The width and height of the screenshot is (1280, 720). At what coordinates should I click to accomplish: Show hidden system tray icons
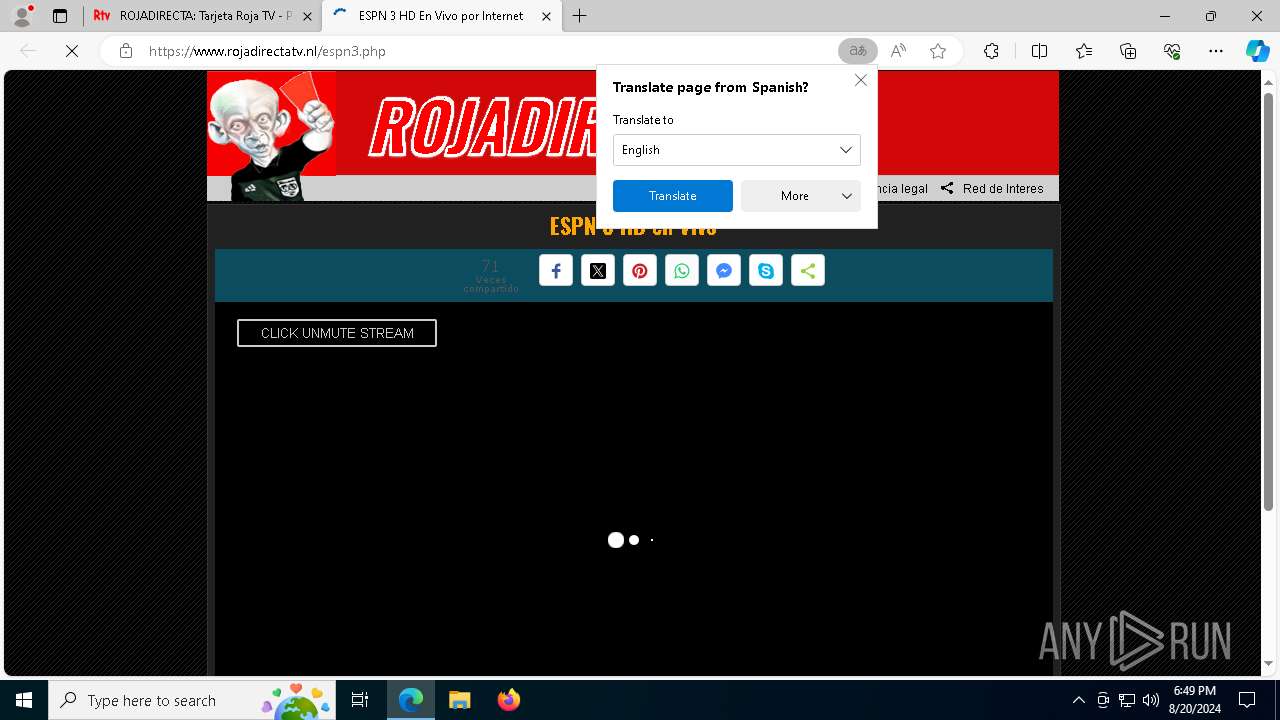(x=1078, y=700)
